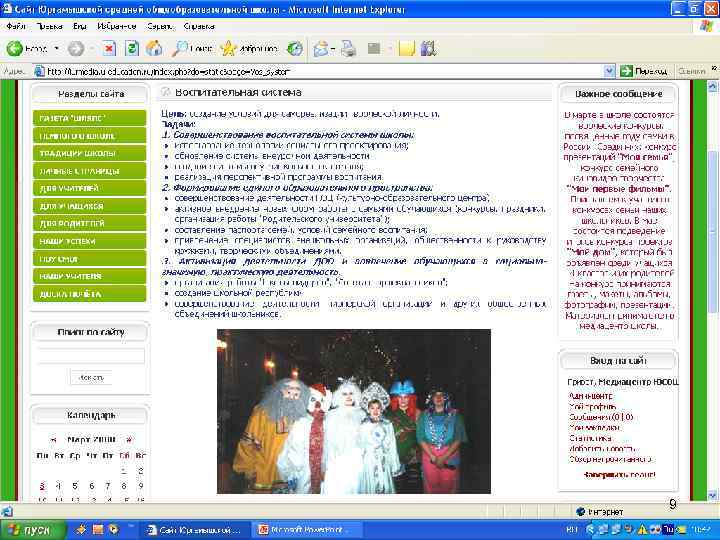Open the Правка menu

(x=49, y=26)
